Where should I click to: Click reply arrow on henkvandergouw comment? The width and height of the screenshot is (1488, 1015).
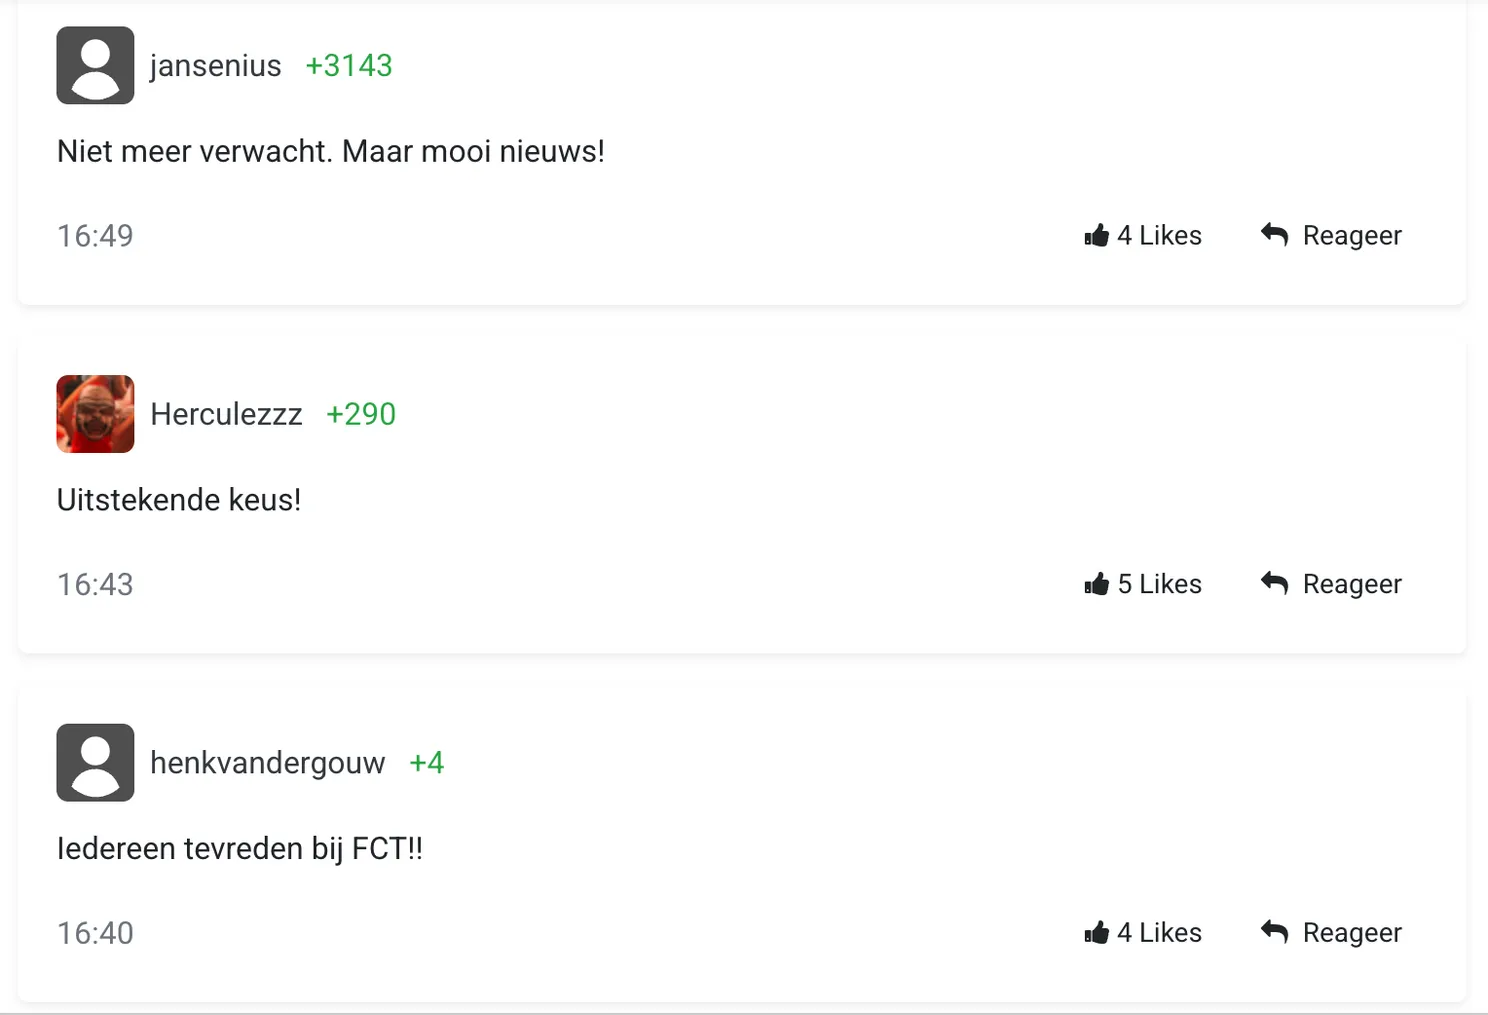(x=1274, y=932)
